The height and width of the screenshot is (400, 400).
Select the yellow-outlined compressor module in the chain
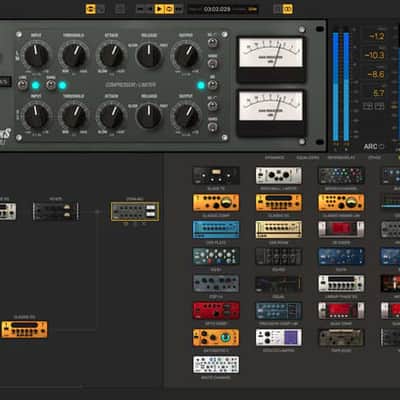[x=135, y=212]
